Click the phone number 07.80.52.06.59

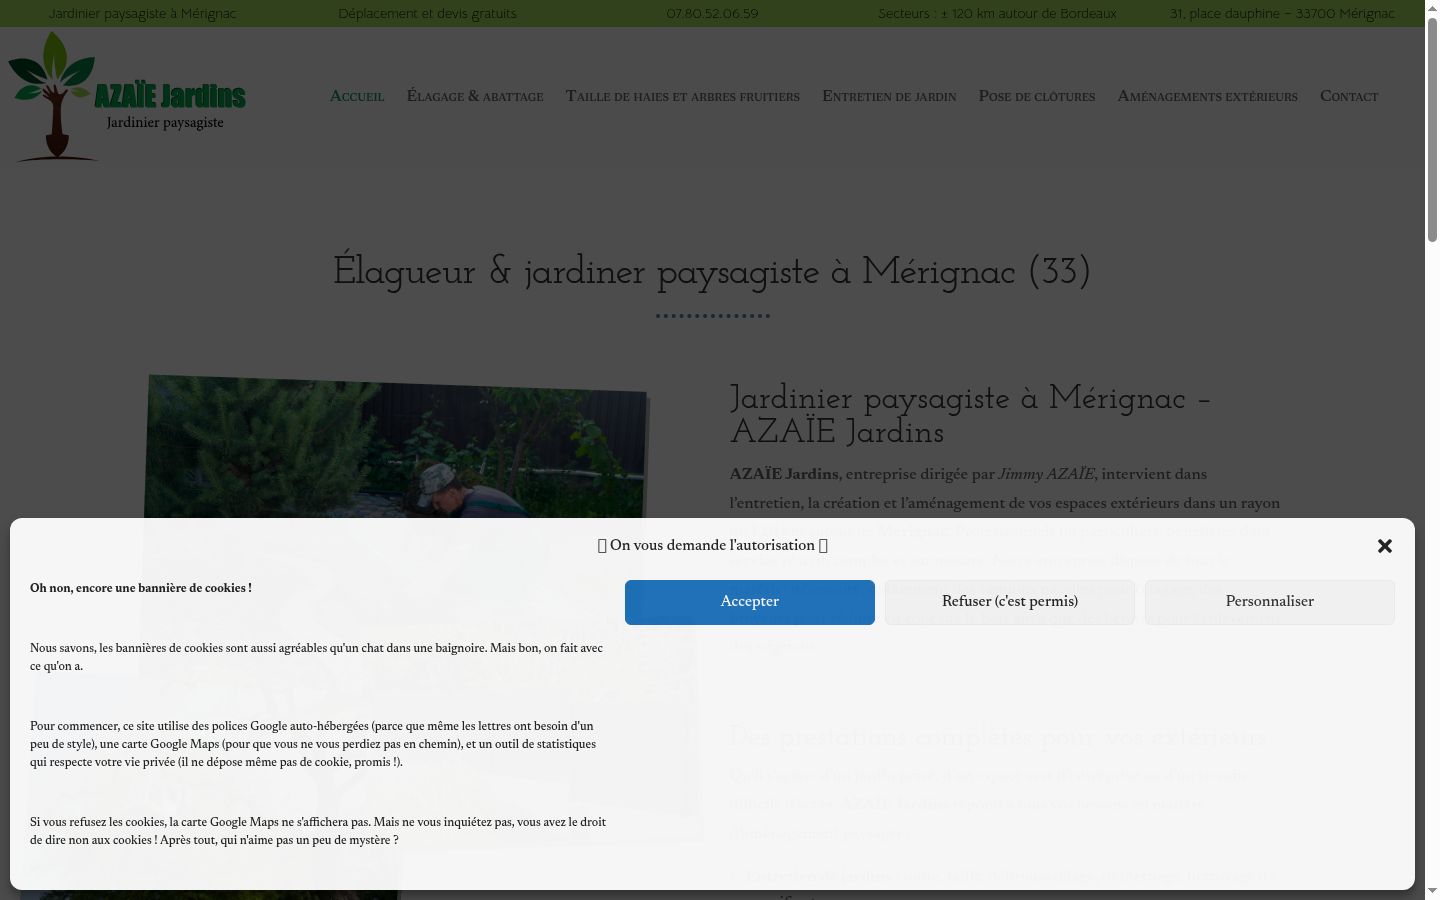pos(712,14)
